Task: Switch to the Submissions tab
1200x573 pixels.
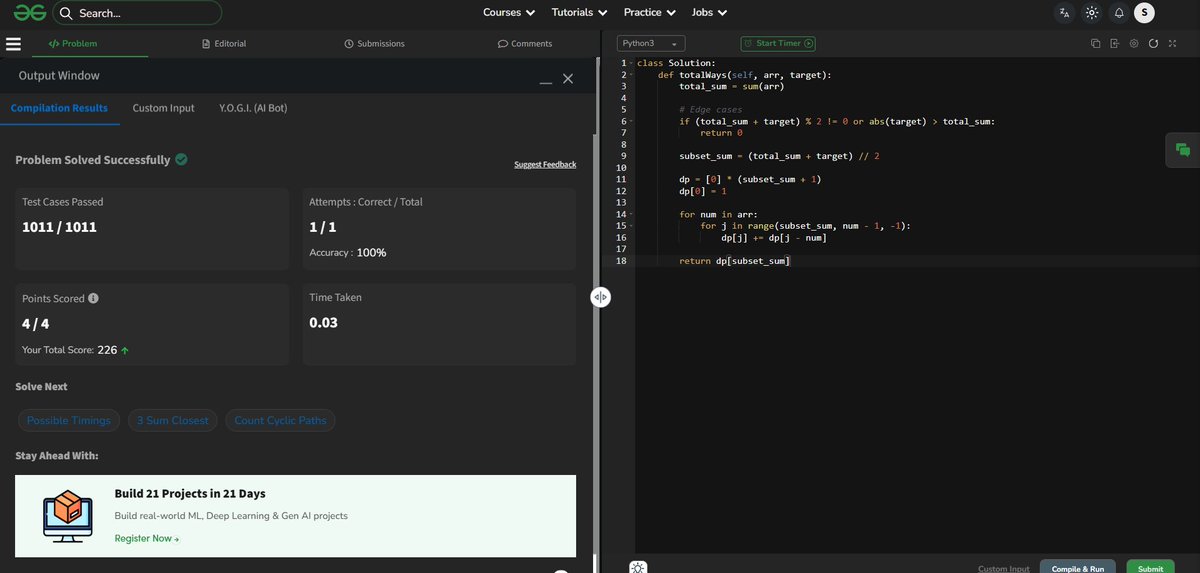Action: tap(374, 44)
